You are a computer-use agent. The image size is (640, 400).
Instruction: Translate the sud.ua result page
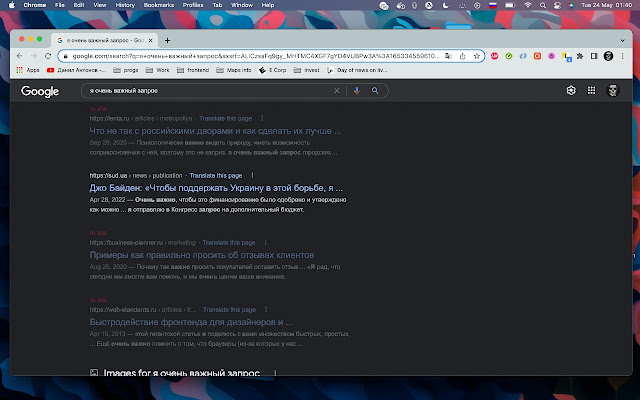coord(216,176)
